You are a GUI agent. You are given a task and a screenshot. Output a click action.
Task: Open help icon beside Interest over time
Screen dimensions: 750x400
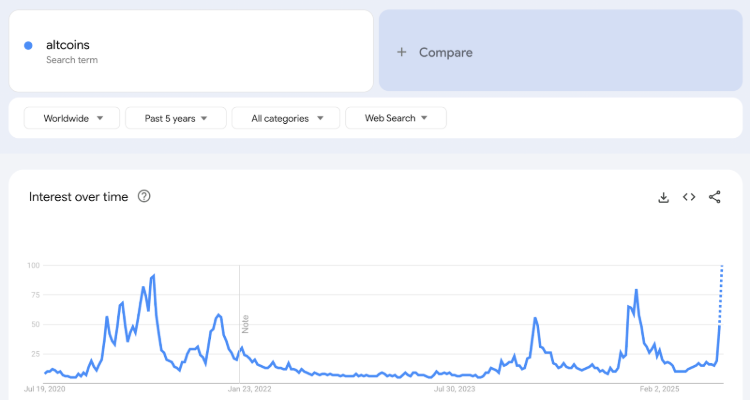tap(144, 196)
